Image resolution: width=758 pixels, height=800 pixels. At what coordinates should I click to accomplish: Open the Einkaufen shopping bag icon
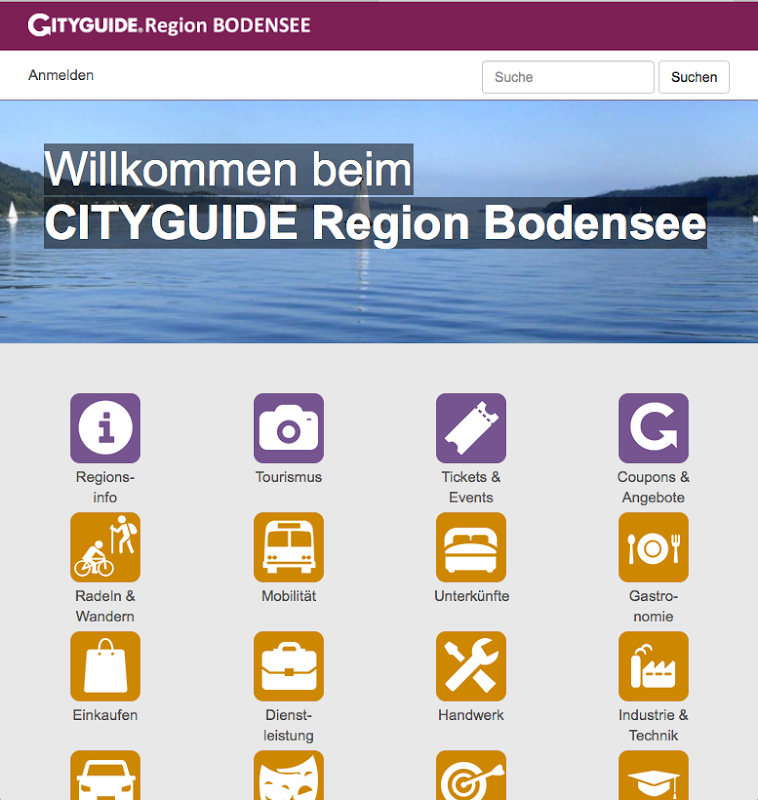[105, 666]
